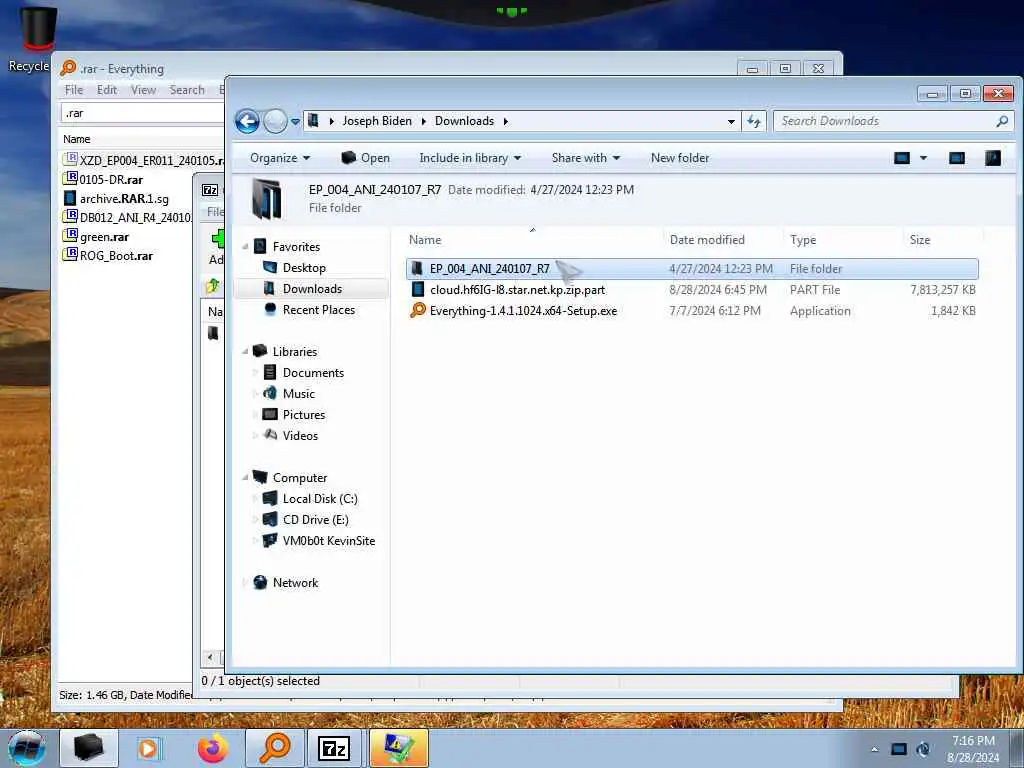Click the Windows Start orb

click(x=26, y=748)
